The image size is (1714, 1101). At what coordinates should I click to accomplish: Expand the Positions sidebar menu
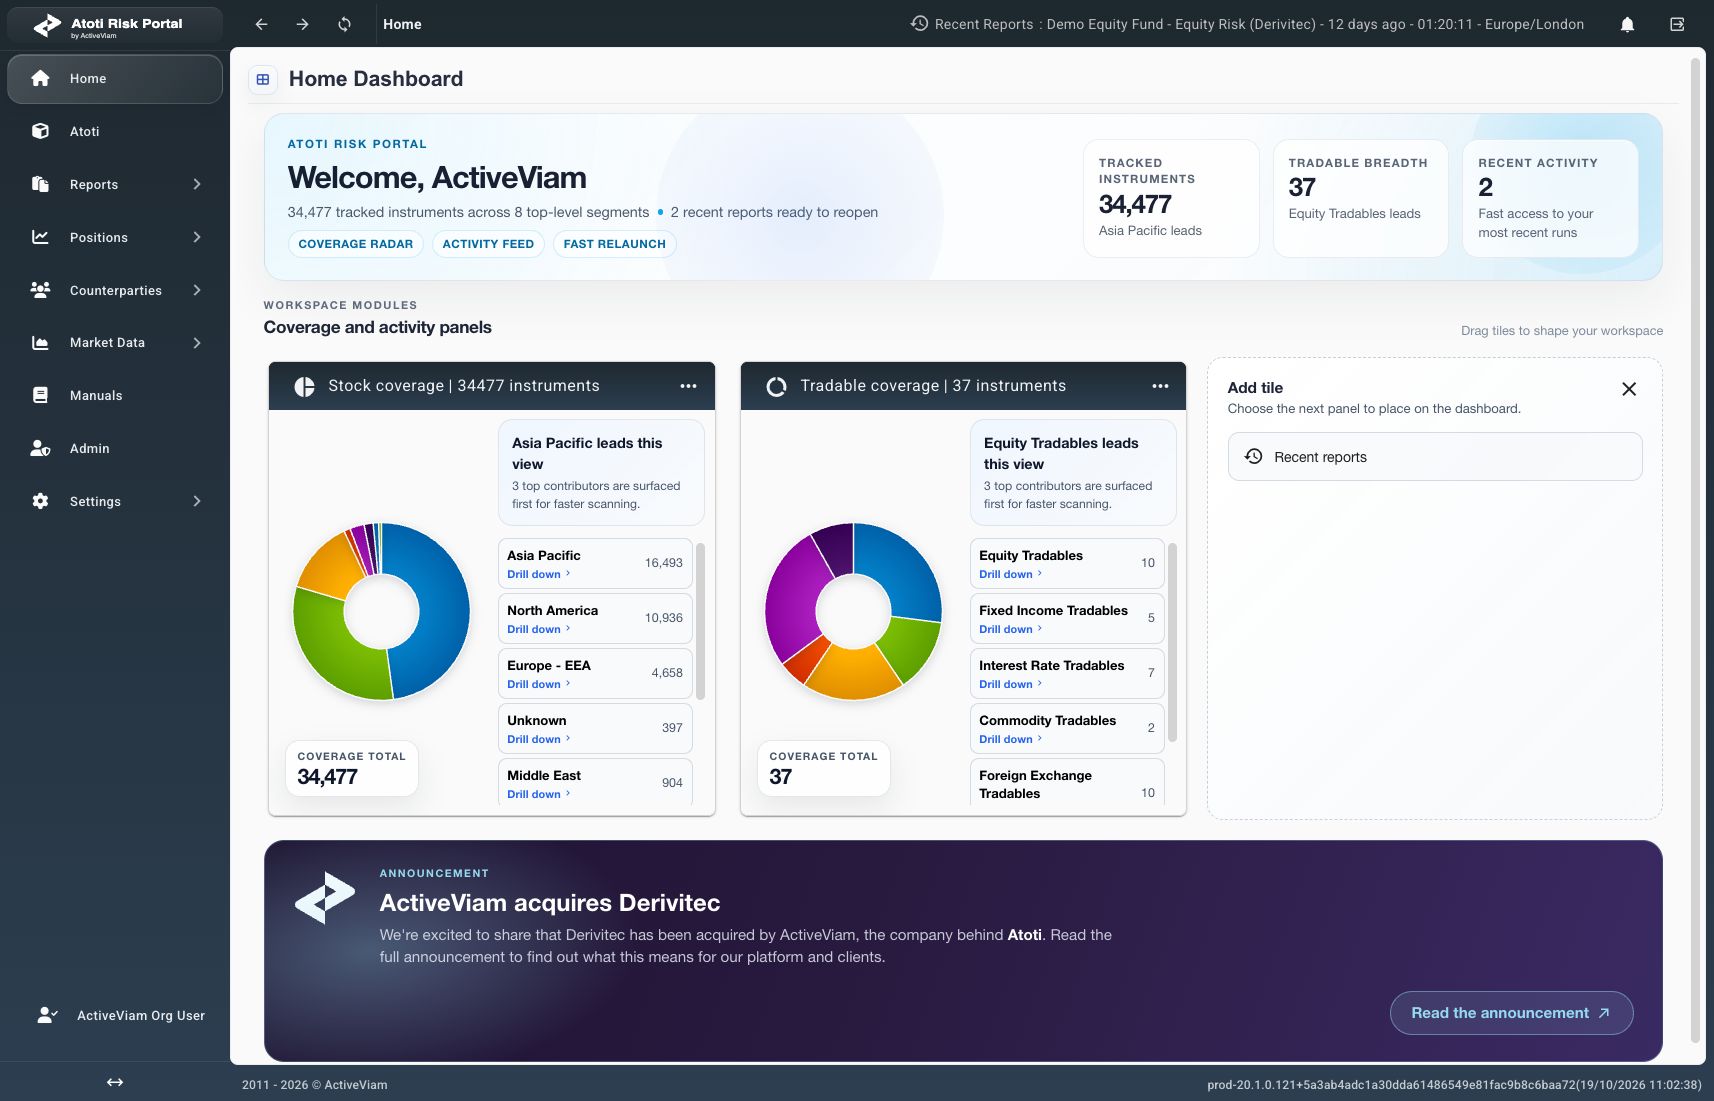point(197,237)
